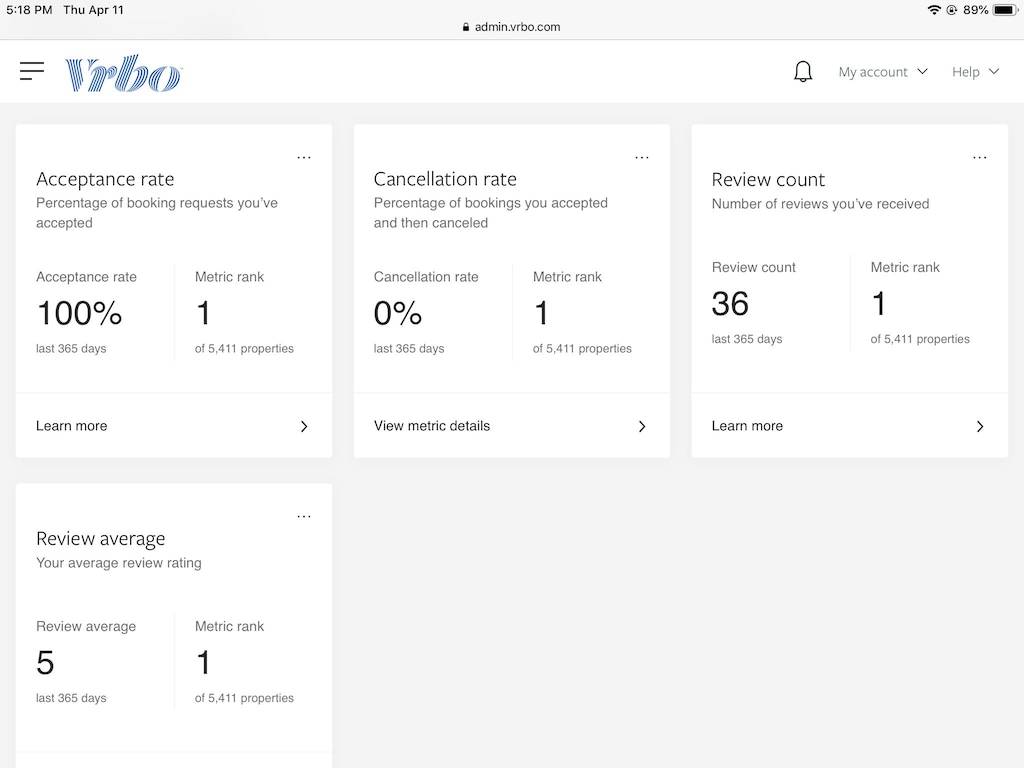Tap the admin.vrbo.com address bar
1024x768 pixels.
click(x=517, y=27)
